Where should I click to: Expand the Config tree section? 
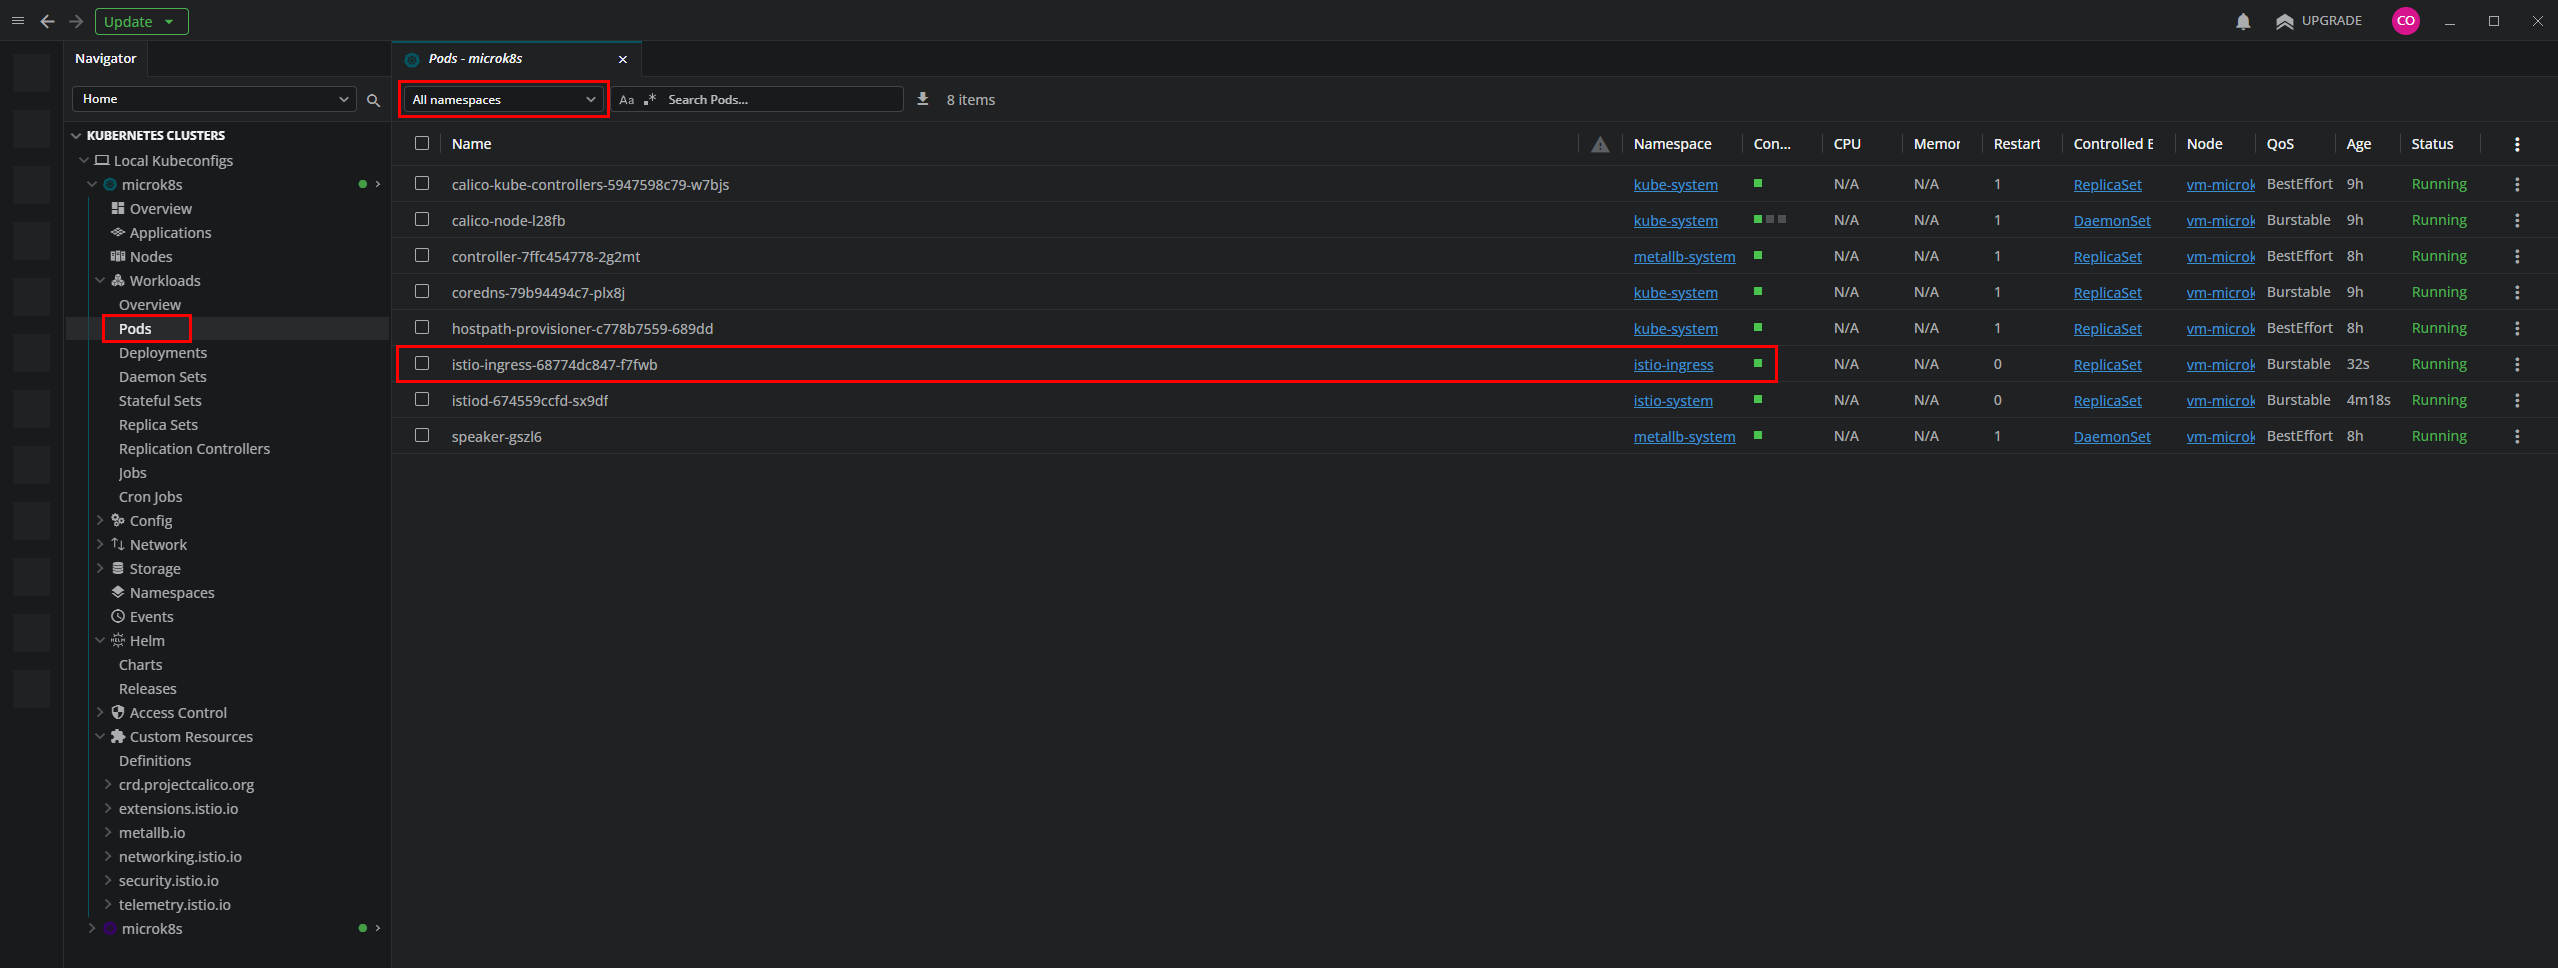100,521
